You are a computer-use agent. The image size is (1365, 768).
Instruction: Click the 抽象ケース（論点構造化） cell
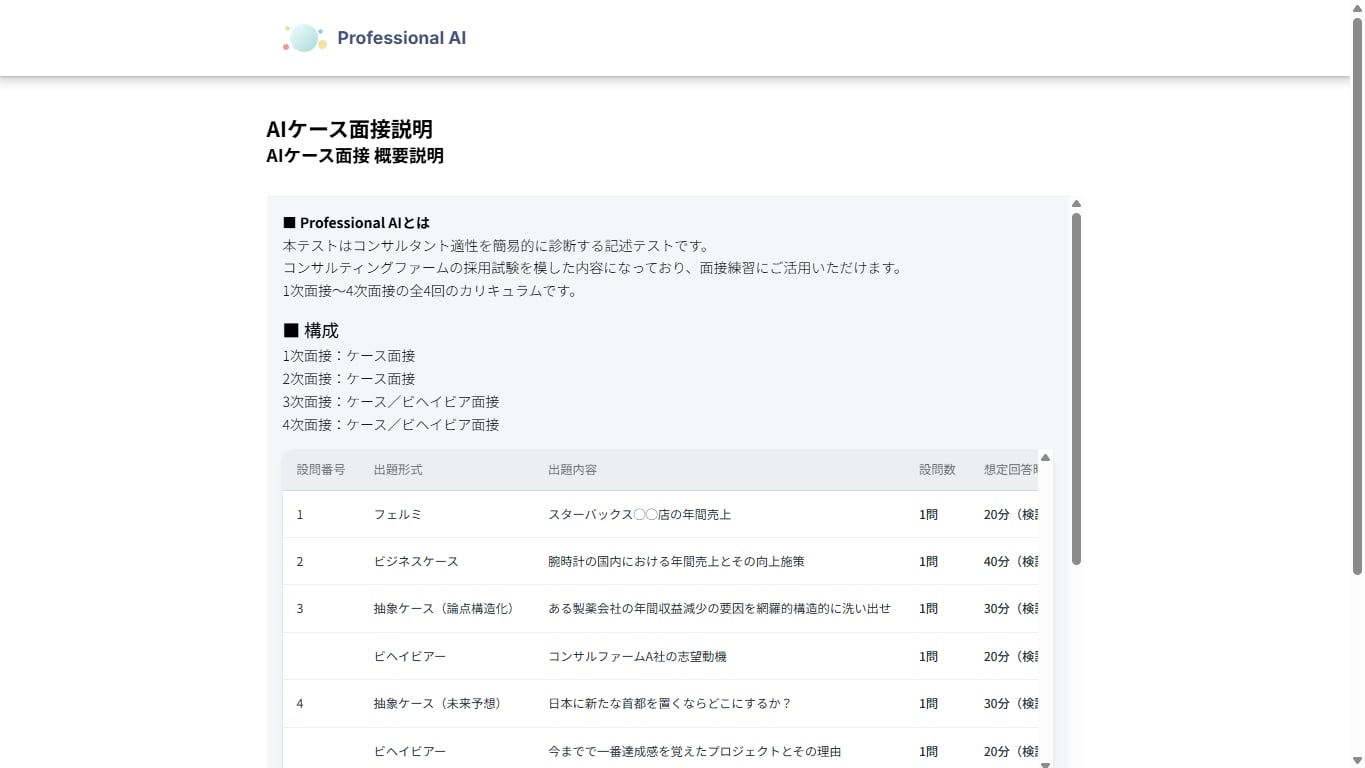pos(443,609)
